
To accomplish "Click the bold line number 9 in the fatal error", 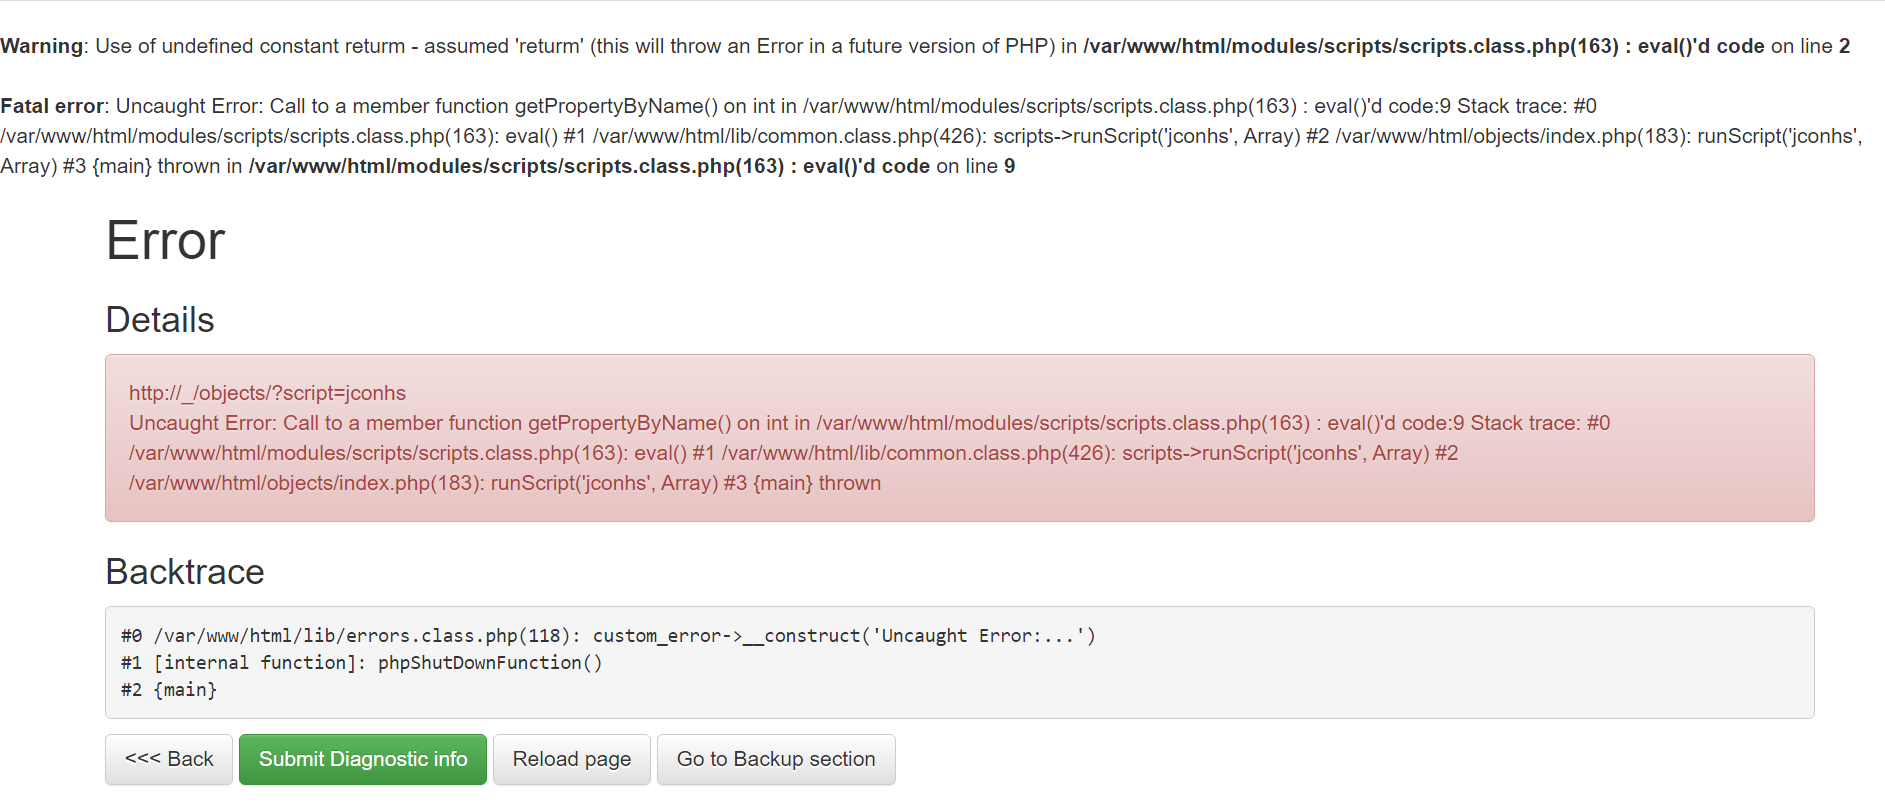I will click(1009, 166).
